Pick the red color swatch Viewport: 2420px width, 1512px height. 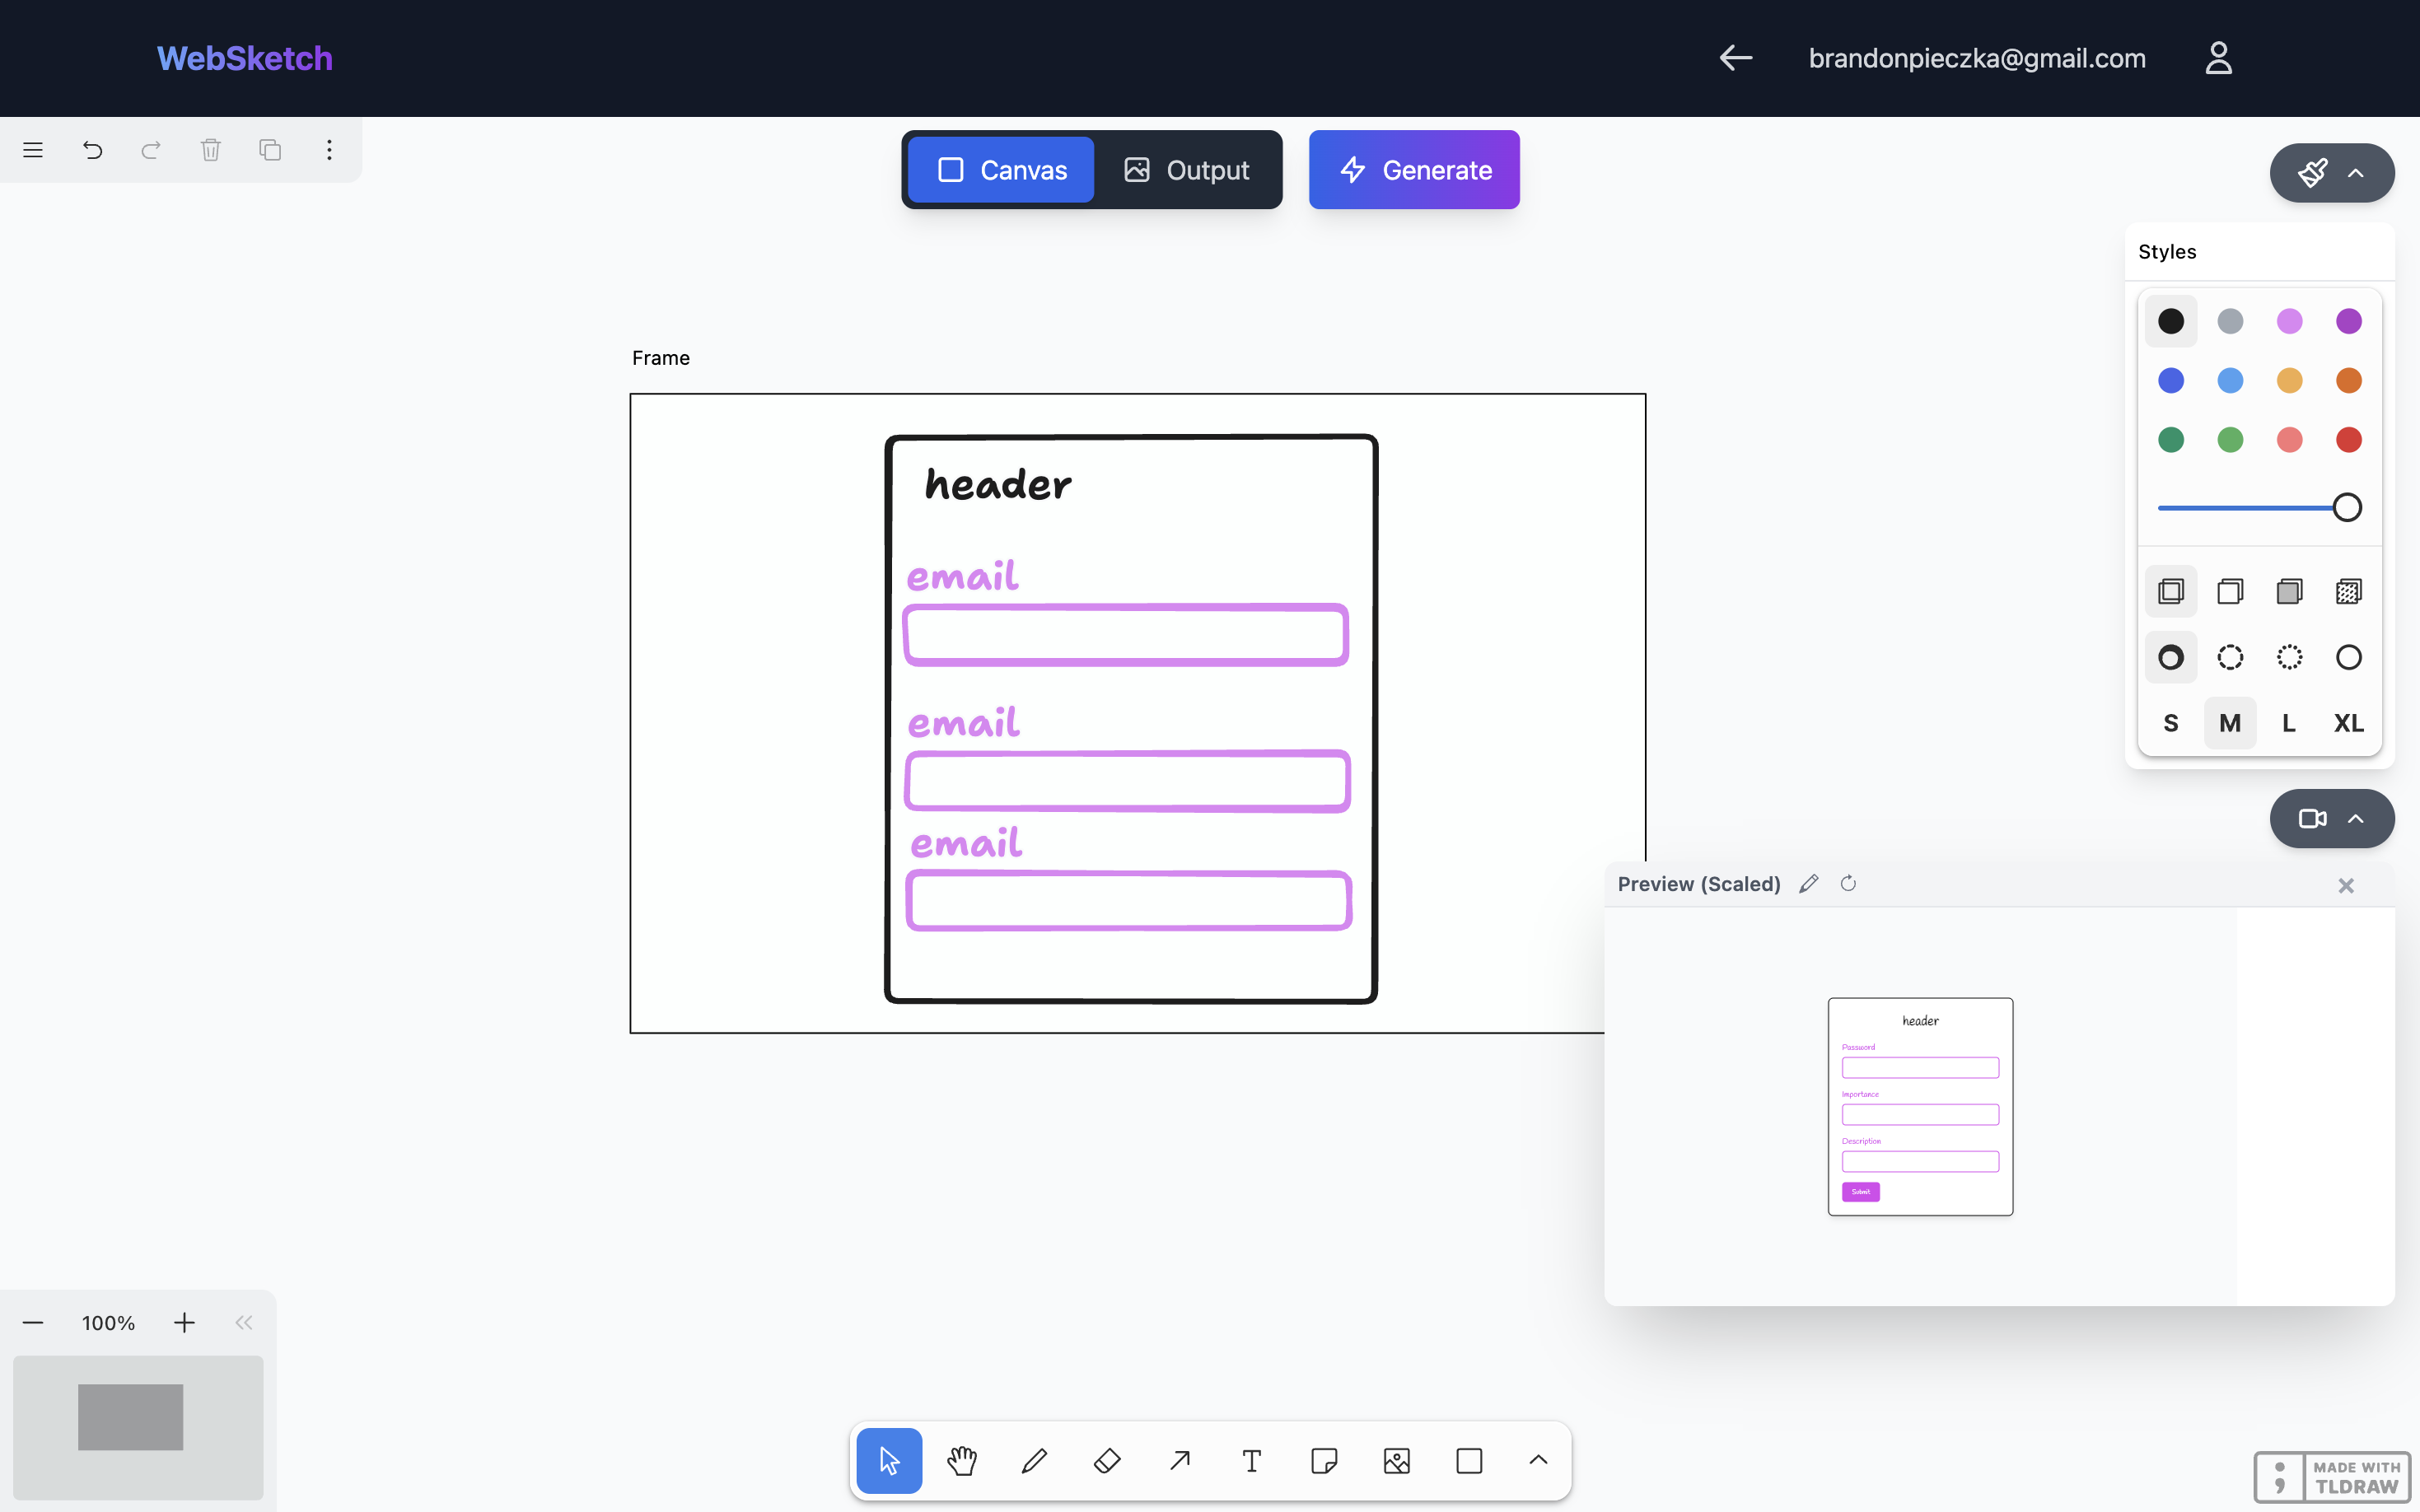coord(2348,440)
